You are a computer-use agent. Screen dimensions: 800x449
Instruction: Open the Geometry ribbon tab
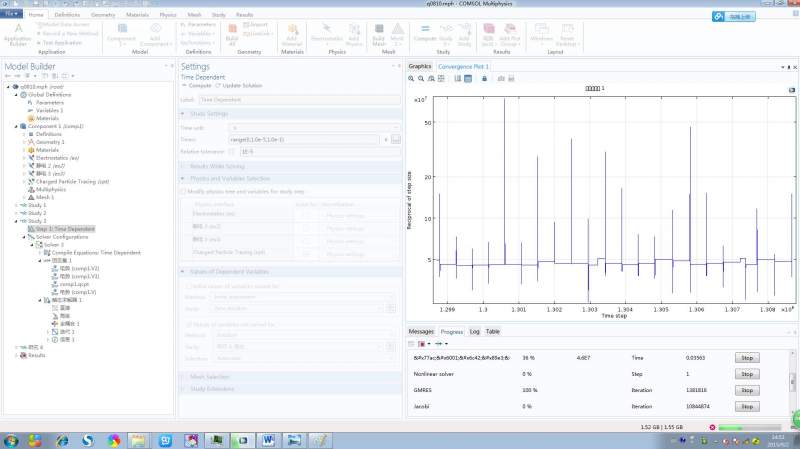102,16
